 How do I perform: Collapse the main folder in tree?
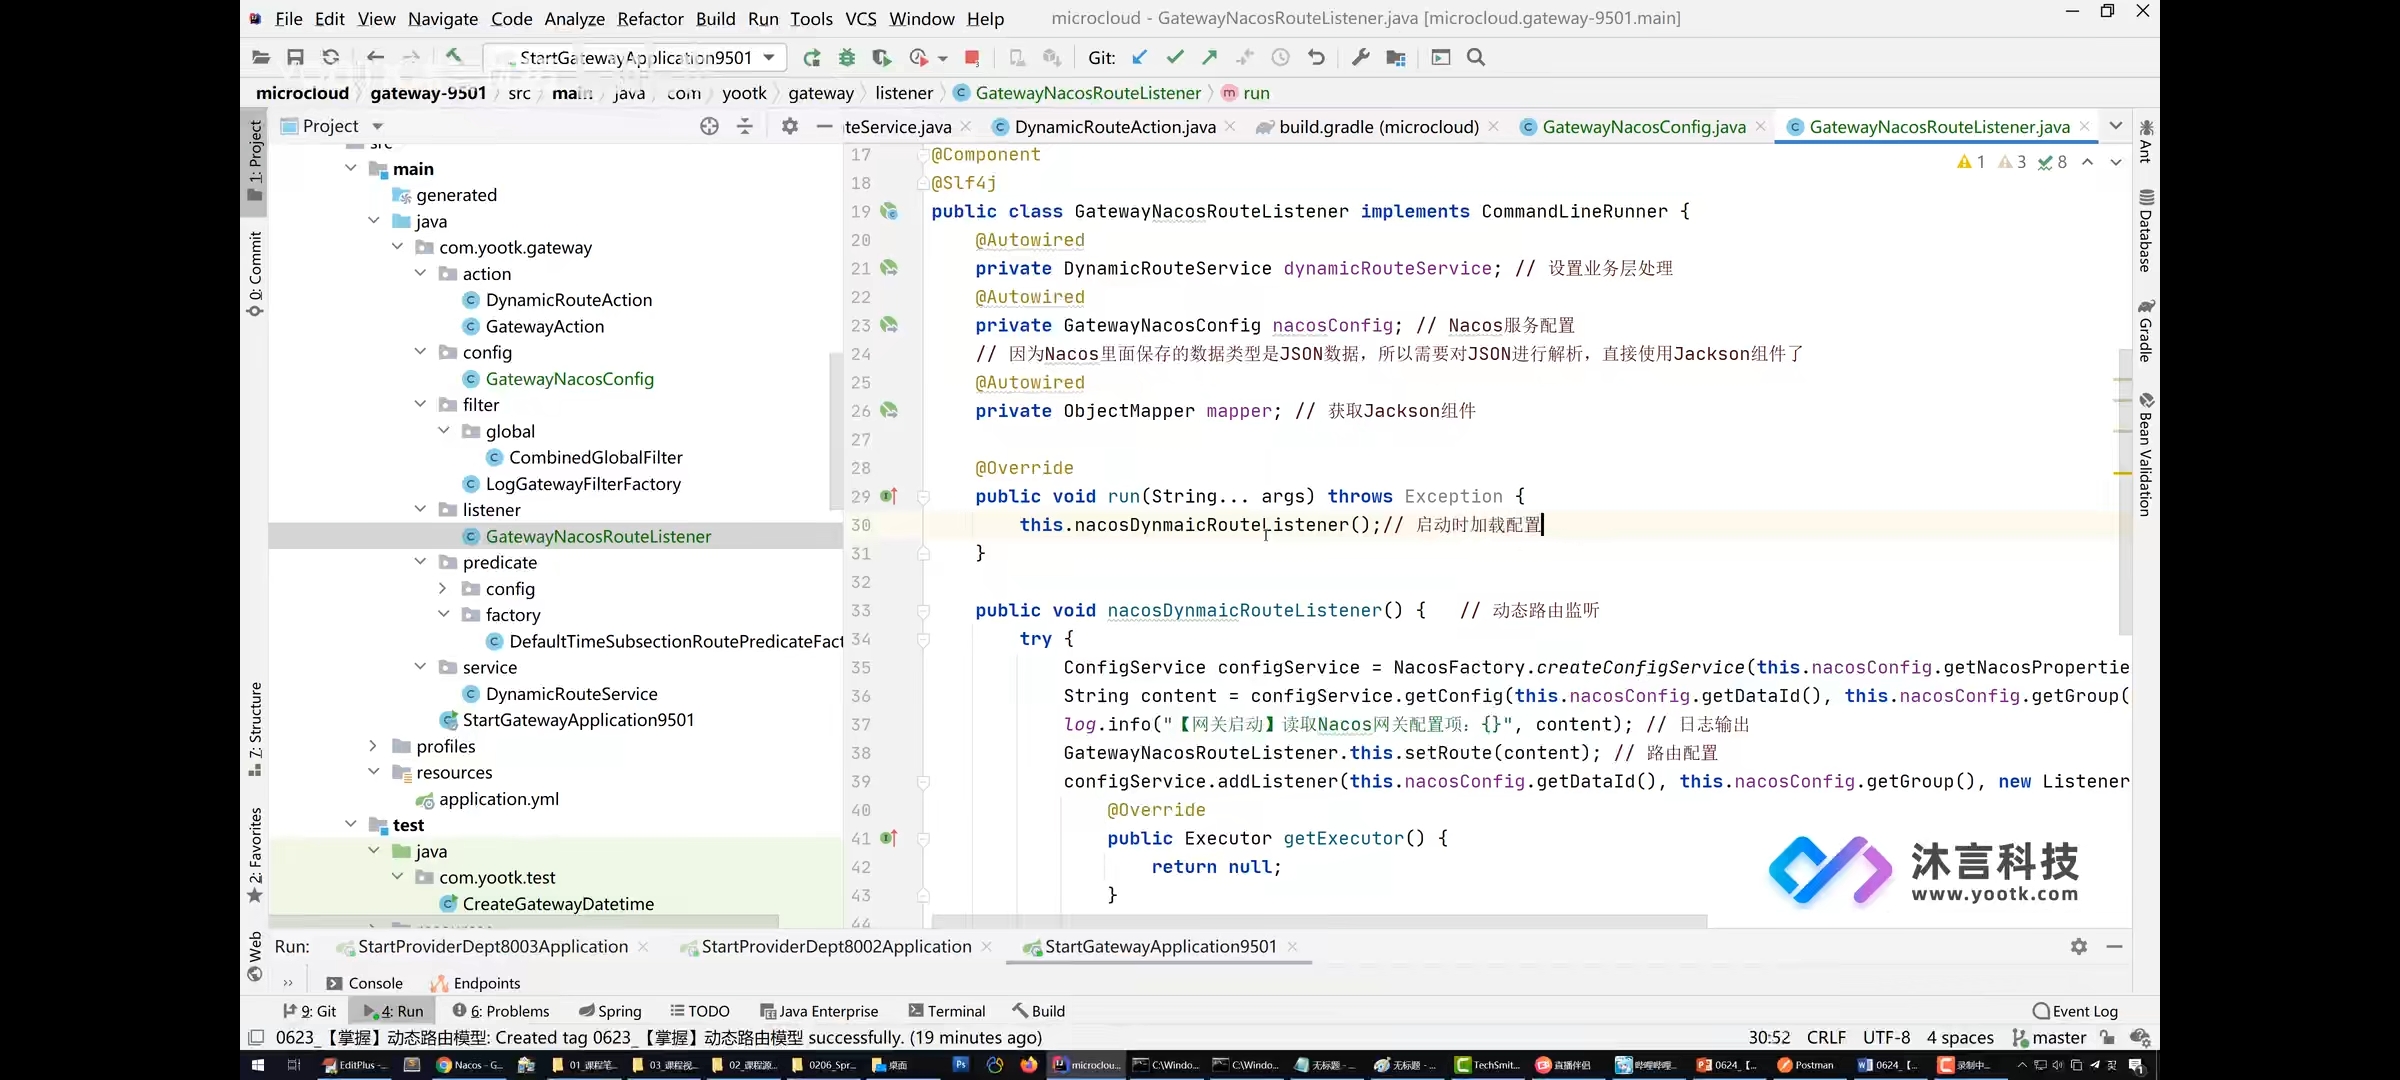pos(351,169)
